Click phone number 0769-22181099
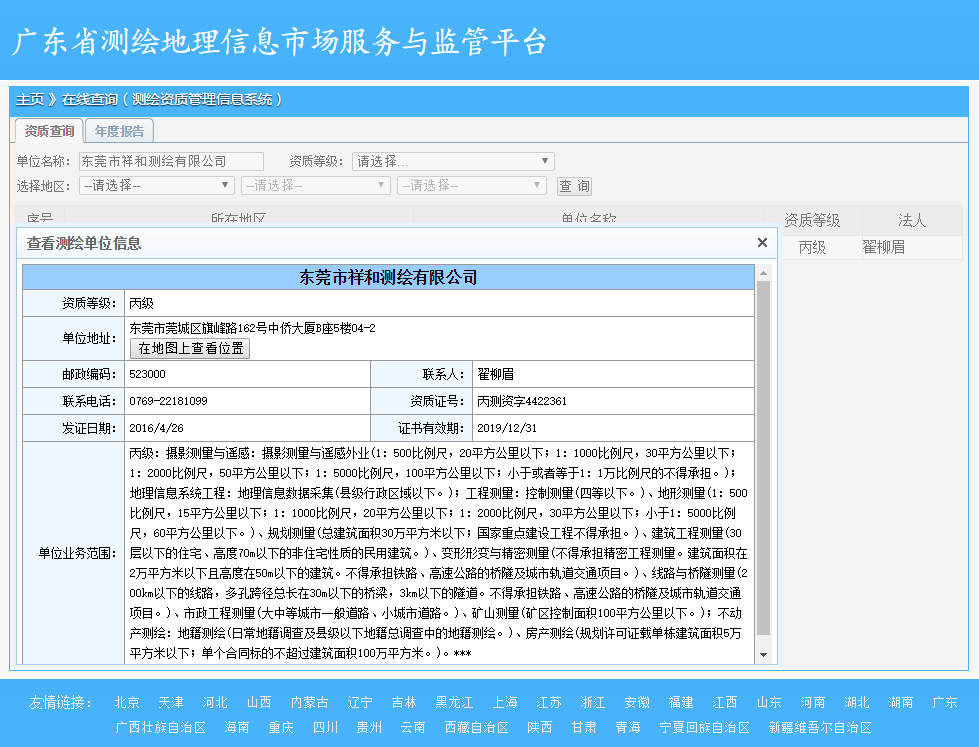979x747 pixels. coord(169,401)
